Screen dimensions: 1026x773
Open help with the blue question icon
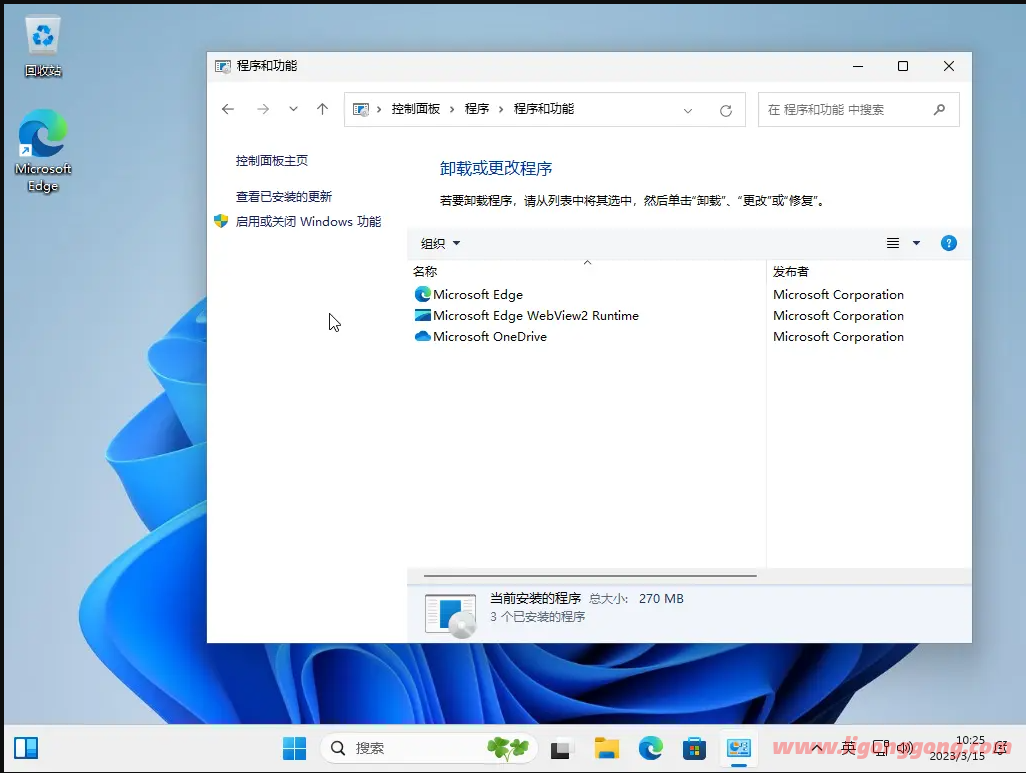(949, 243)
